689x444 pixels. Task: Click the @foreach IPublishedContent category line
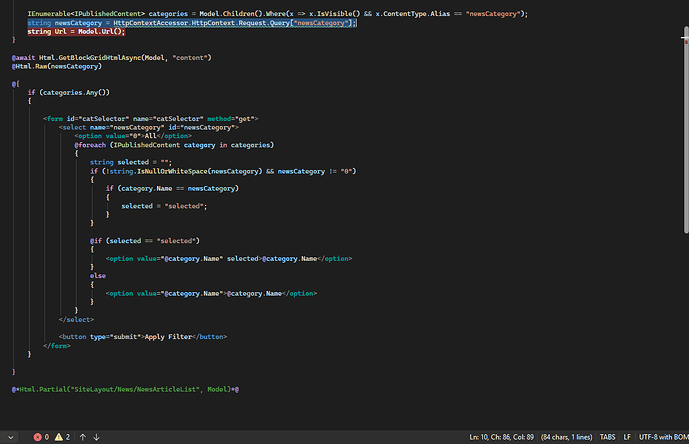tap(174, 145)
